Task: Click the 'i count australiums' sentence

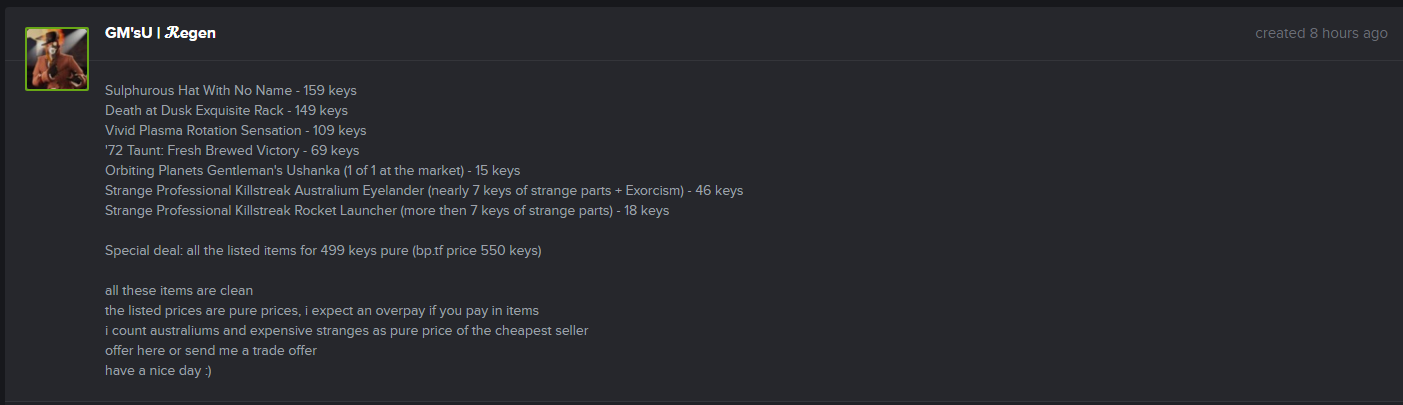Action: click(346, 331)
